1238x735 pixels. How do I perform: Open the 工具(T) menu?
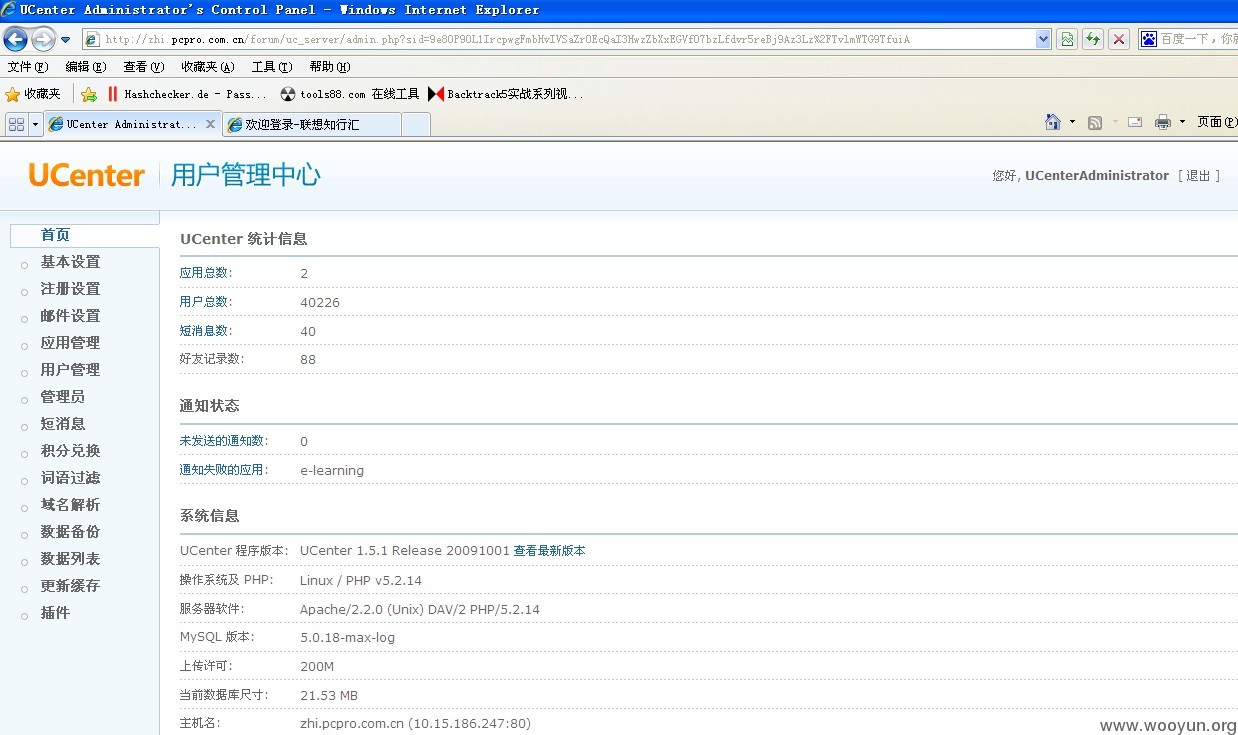pos(272,67)
